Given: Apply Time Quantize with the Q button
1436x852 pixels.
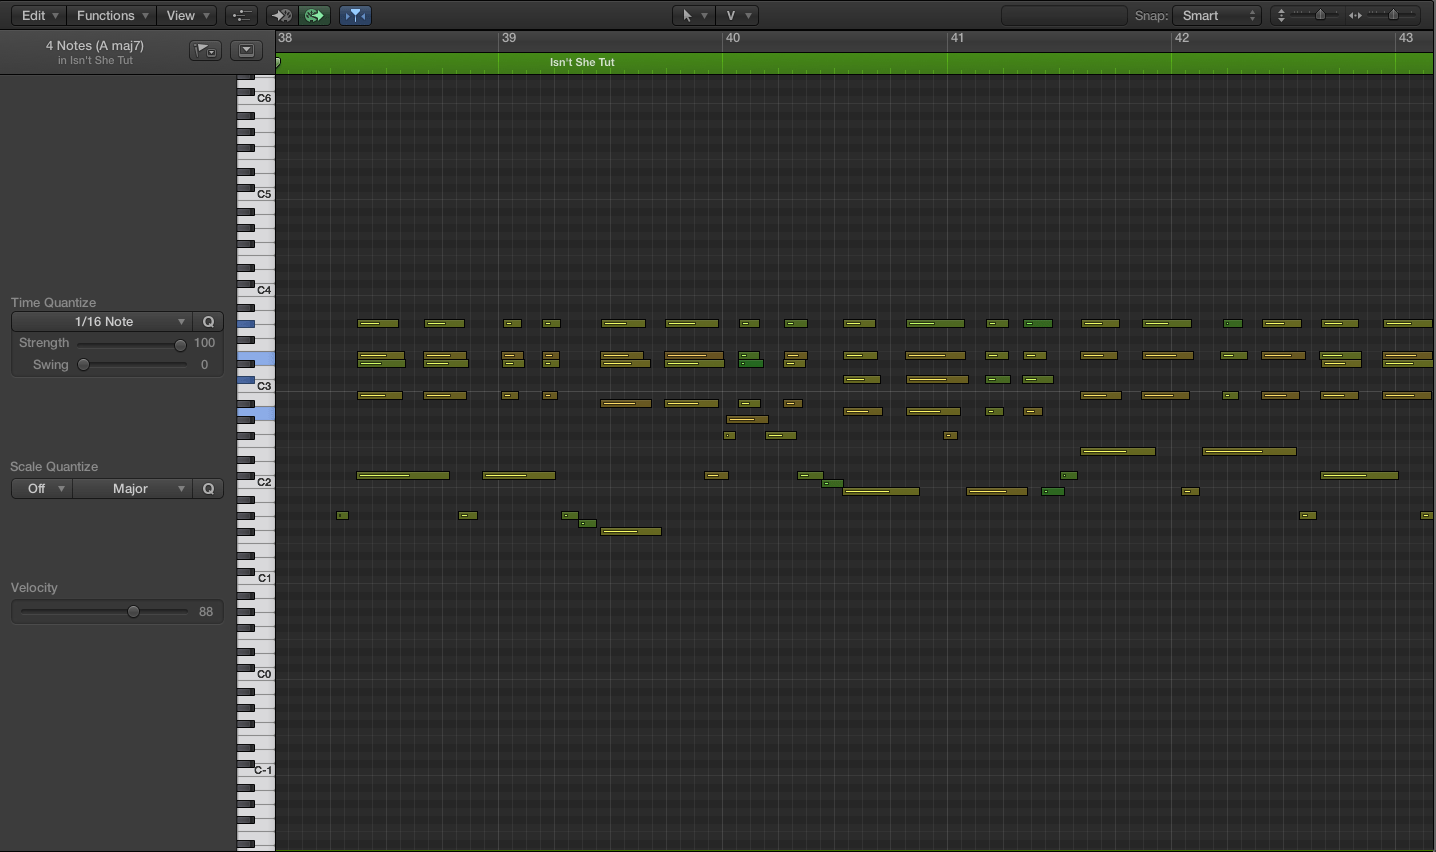Looking at the screenshot, I should 208,321.
